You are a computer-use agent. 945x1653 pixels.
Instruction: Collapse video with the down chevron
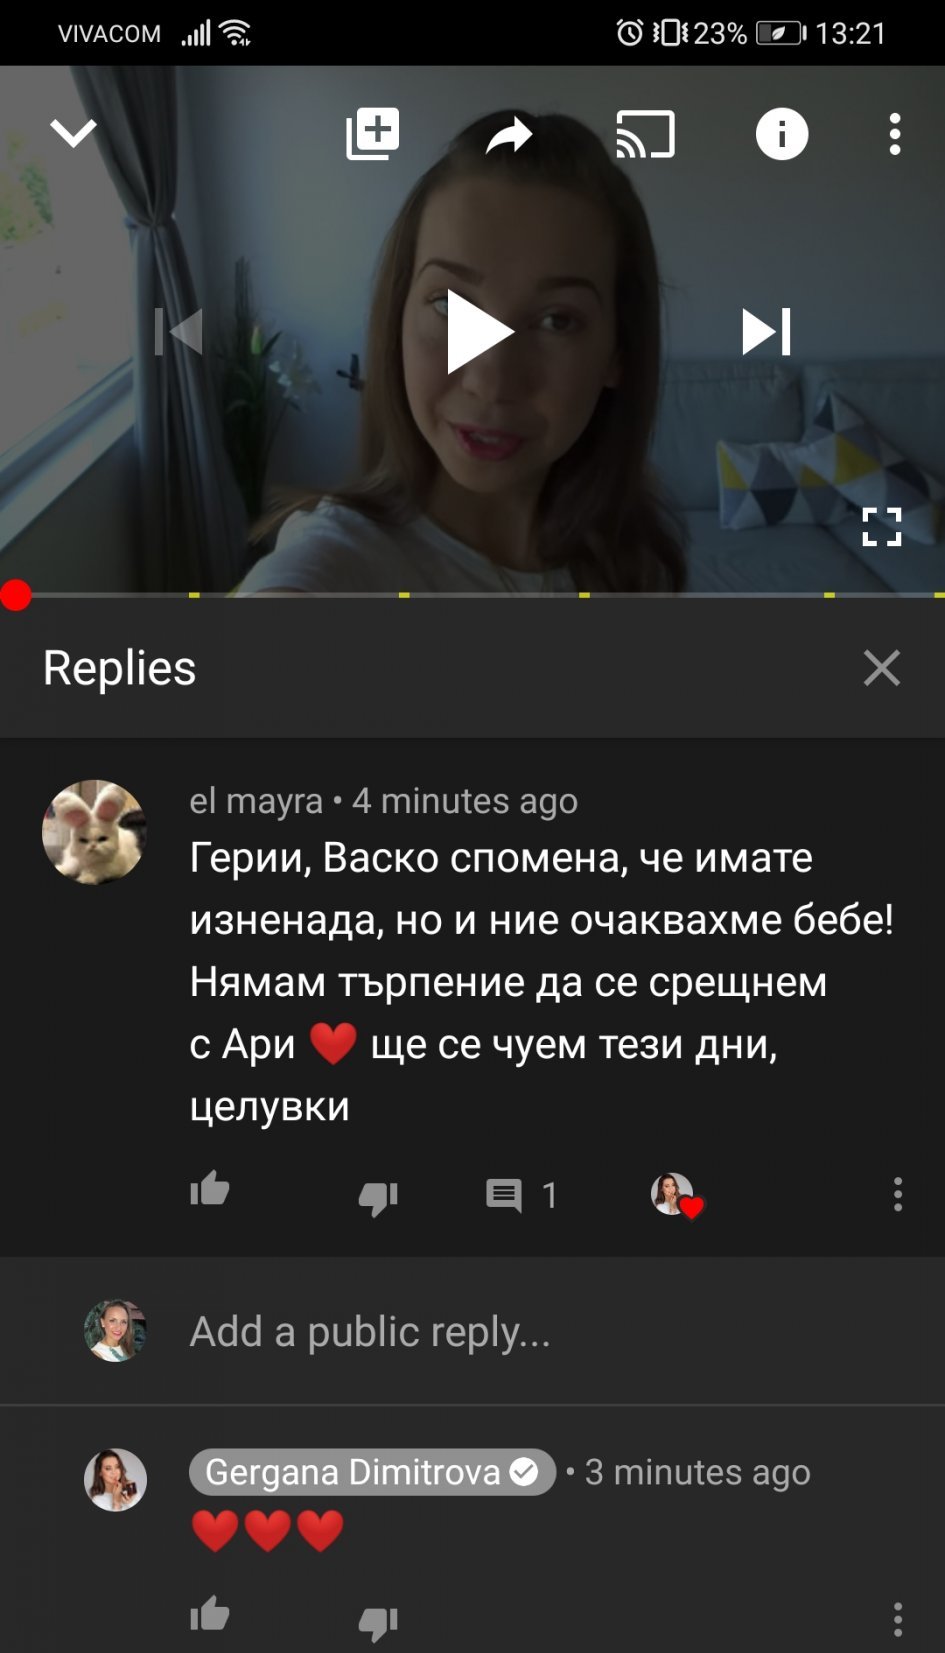[74, 134]
